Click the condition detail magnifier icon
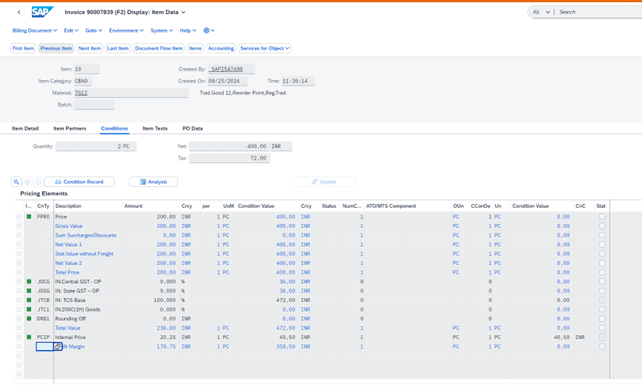 coord(16,181)
